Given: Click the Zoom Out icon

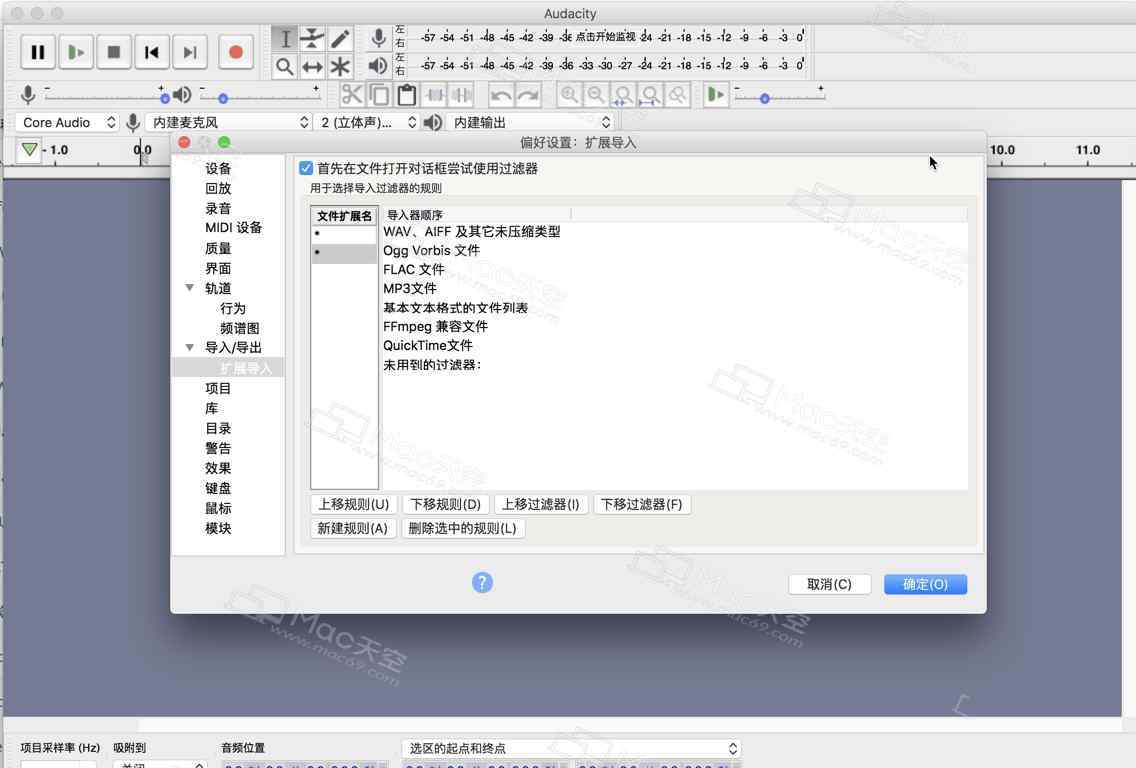Looking at the screenshot, I should tap(596, 95).
